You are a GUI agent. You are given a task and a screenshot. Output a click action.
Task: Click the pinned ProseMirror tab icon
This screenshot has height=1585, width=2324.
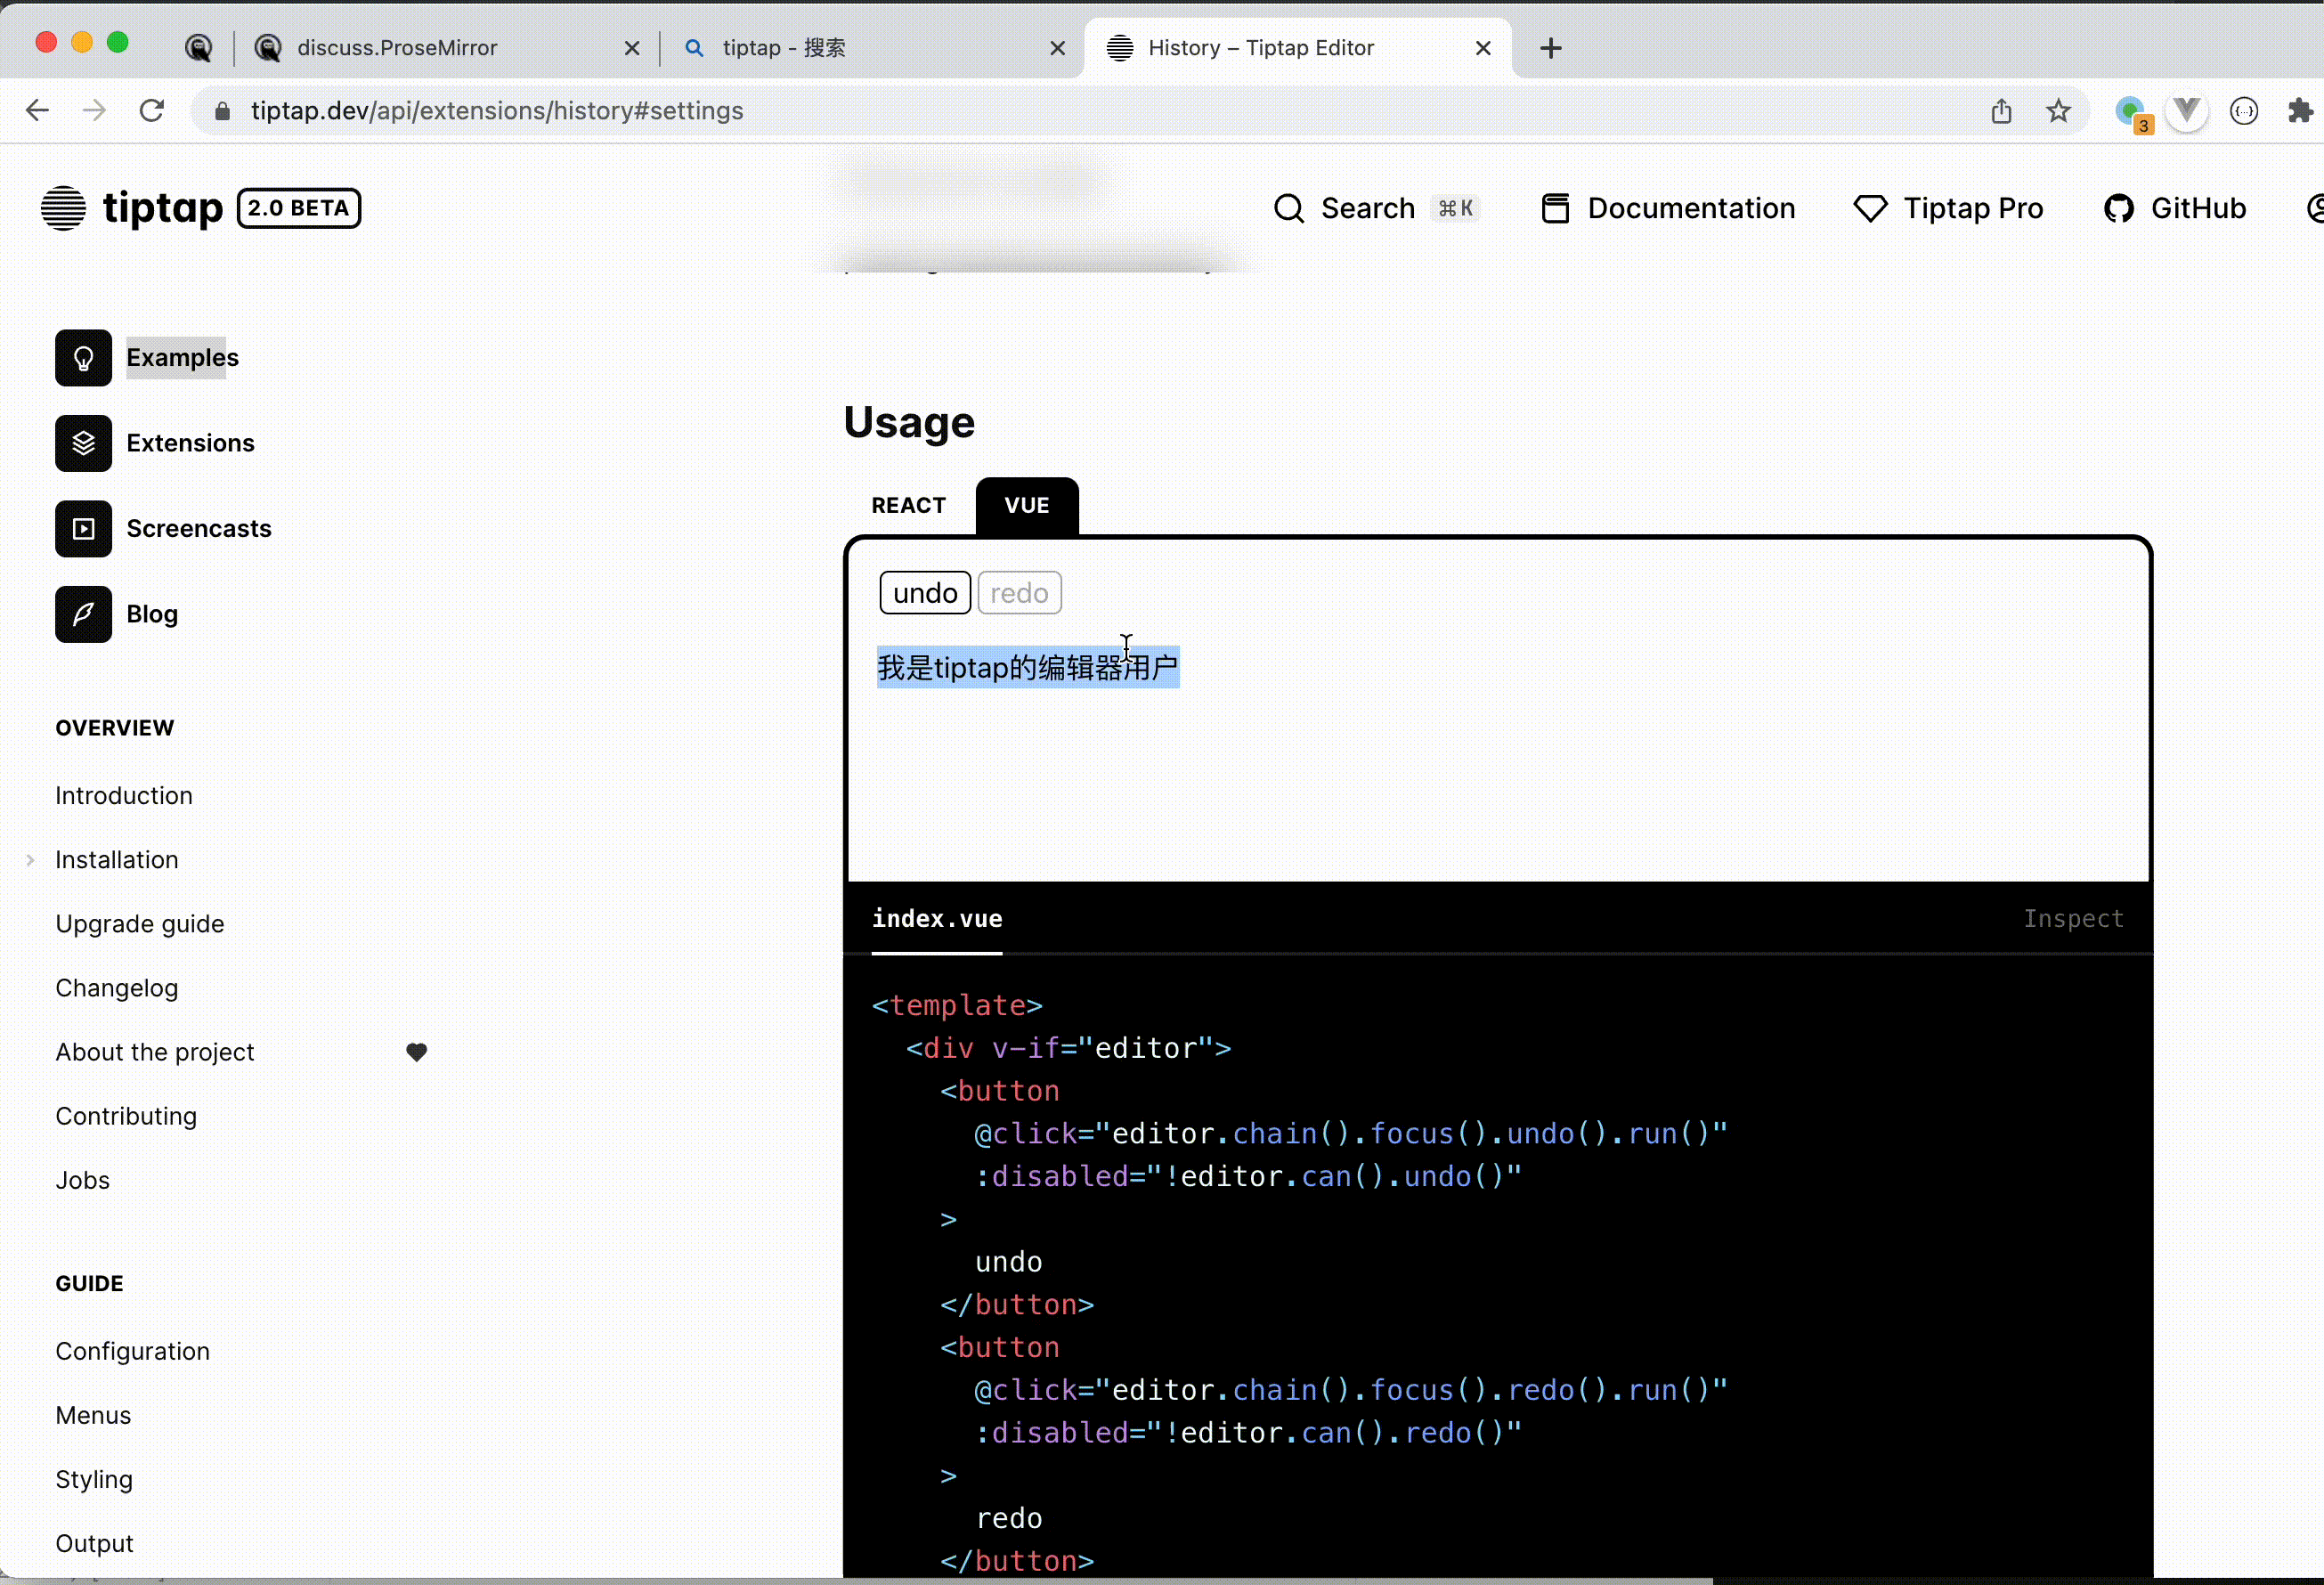[x=199, y=48]
